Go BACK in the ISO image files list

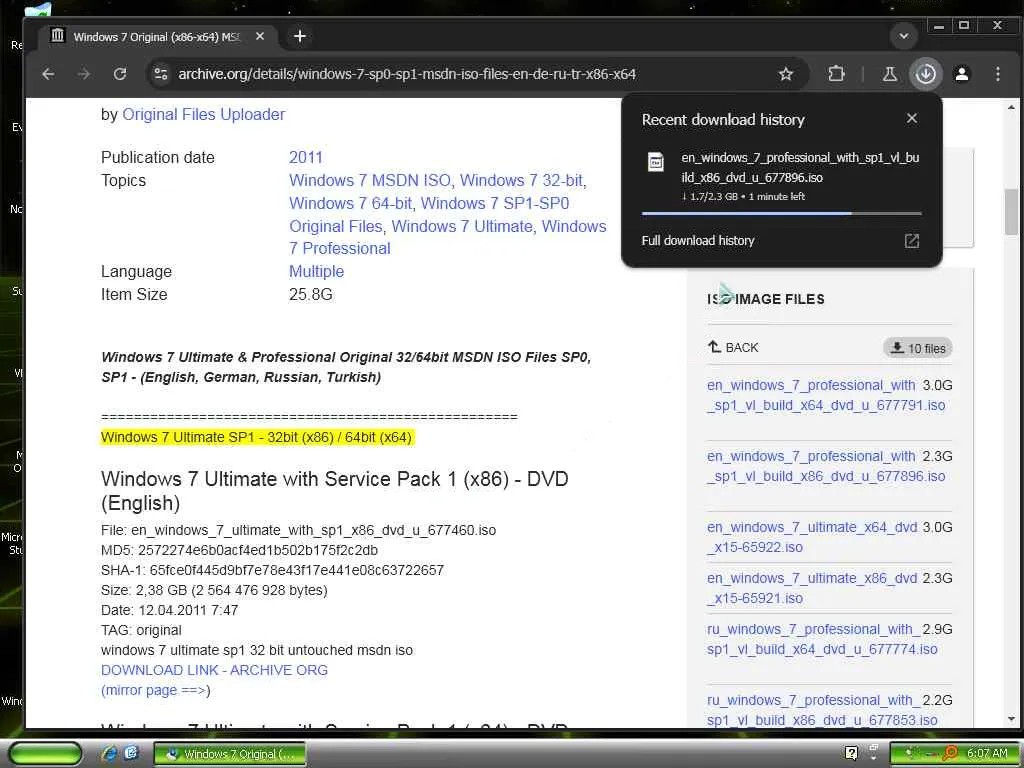[x=733, y=347]
